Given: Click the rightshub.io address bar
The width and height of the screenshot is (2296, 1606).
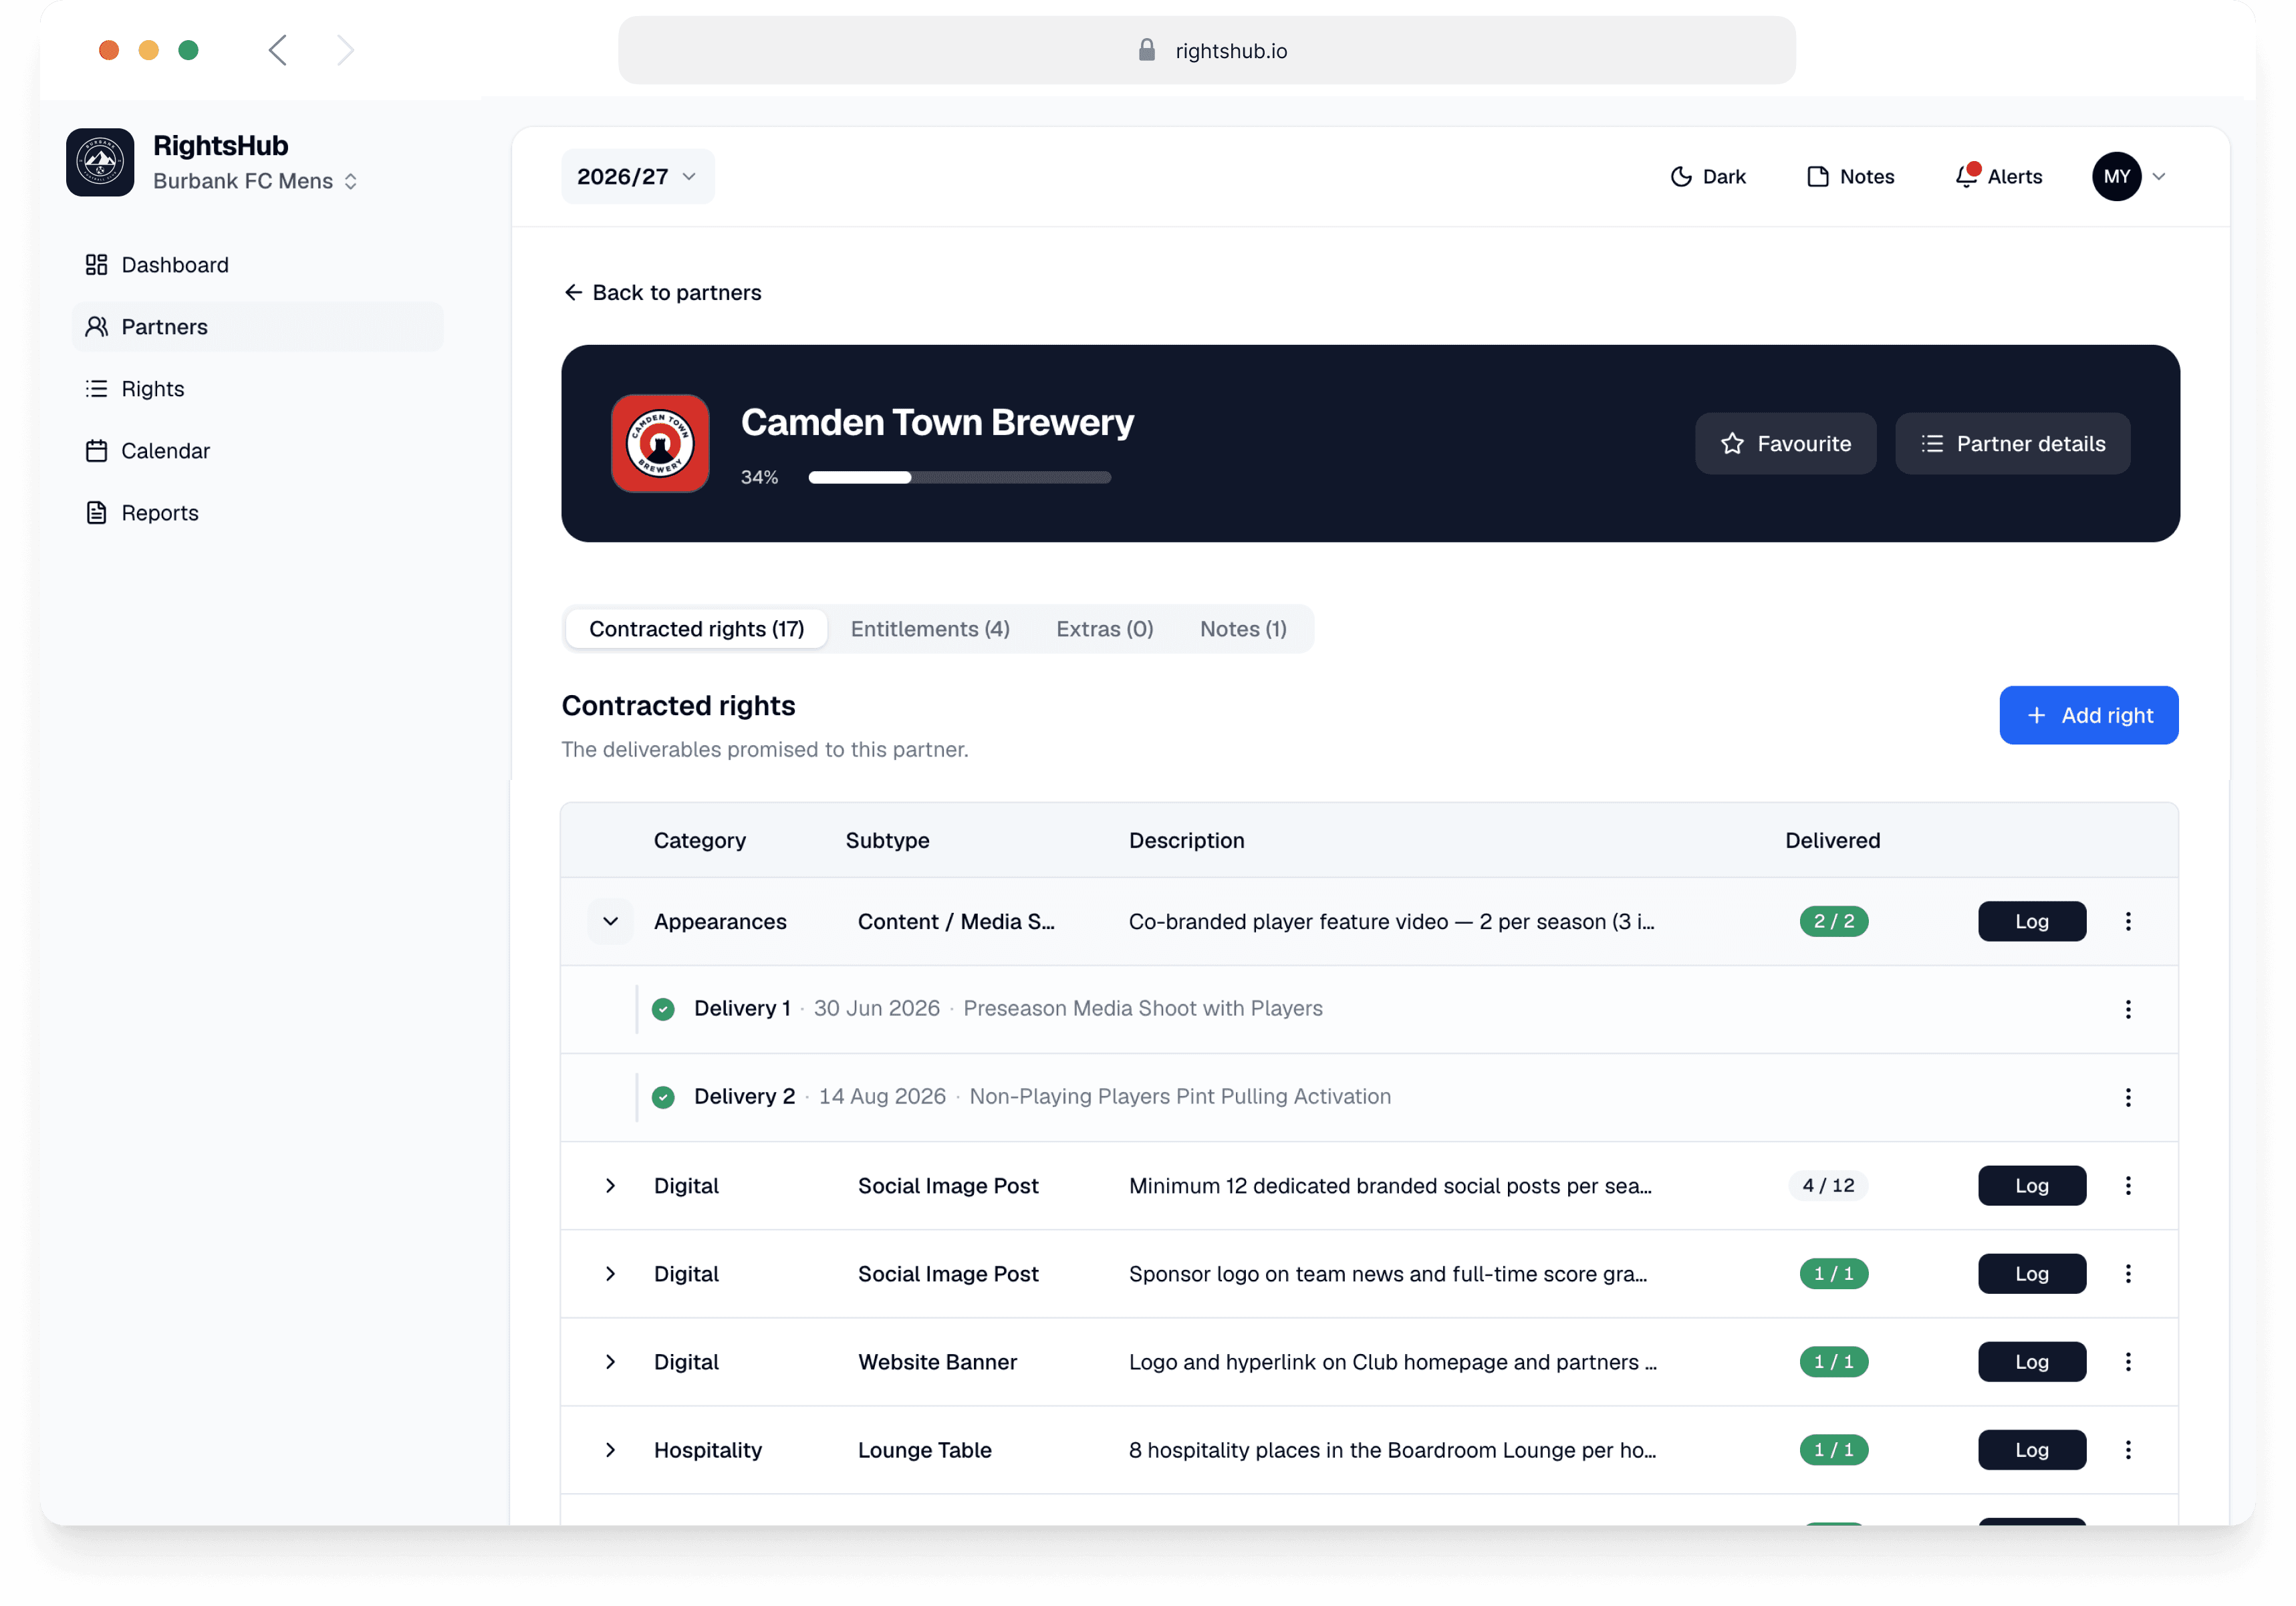Looking at the screenshot, I should tap(1206, 50).
